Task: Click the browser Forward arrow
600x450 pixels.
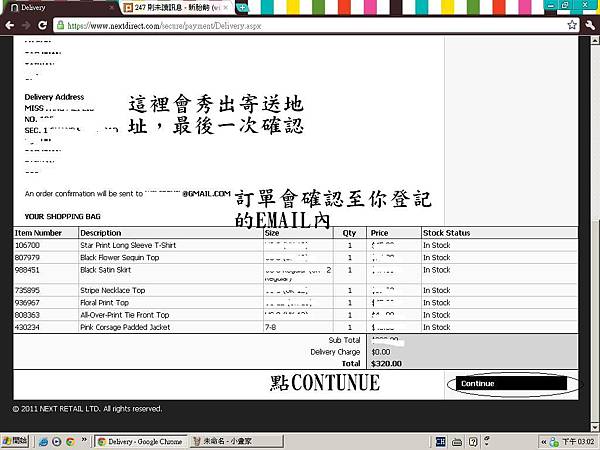Action: (26, 26)
